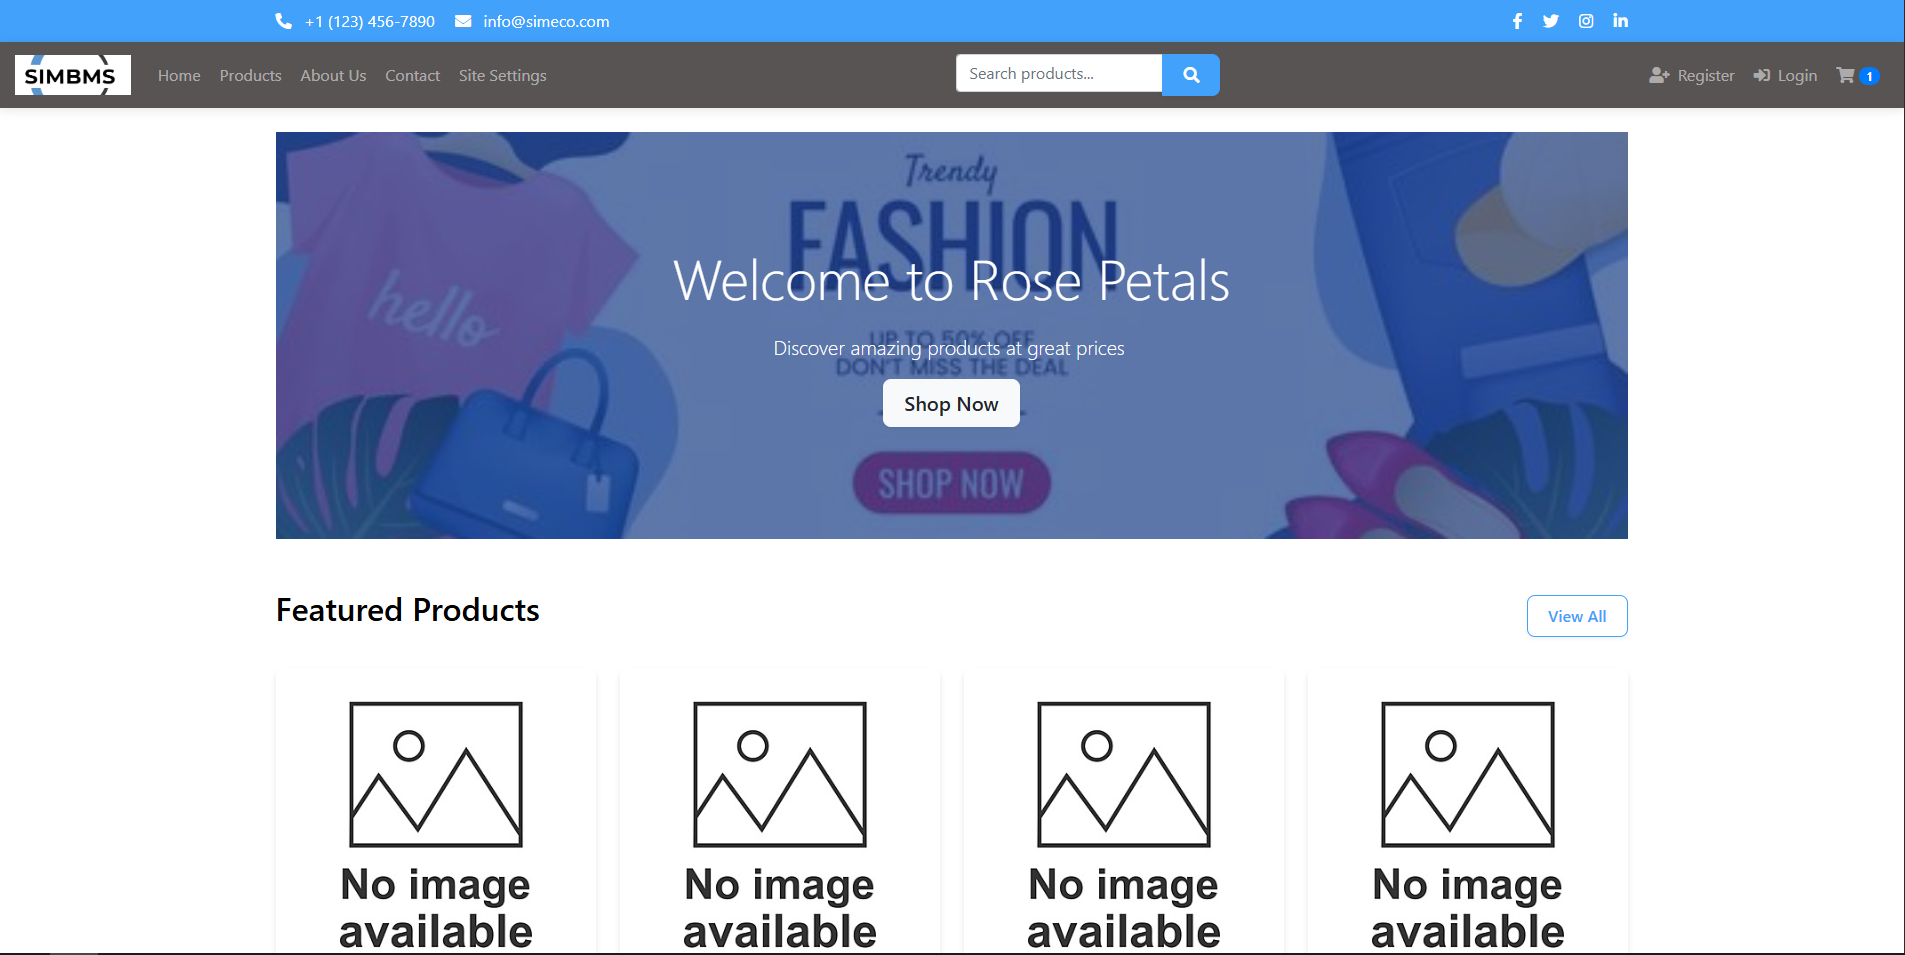Open Site Settings in navbar
Image resolution: width=1905 pixels, height=955 pixels.
pyautogui.click(x=502, y=75)
